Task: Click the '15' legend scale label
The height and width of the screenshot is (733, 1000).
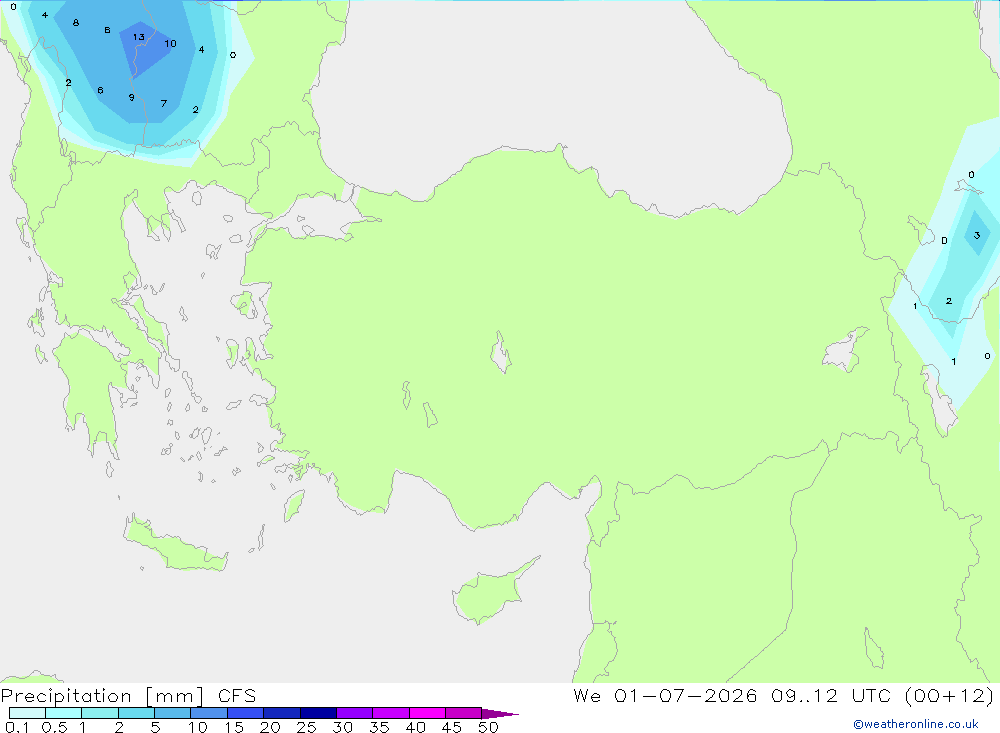Action: point(234,727)
